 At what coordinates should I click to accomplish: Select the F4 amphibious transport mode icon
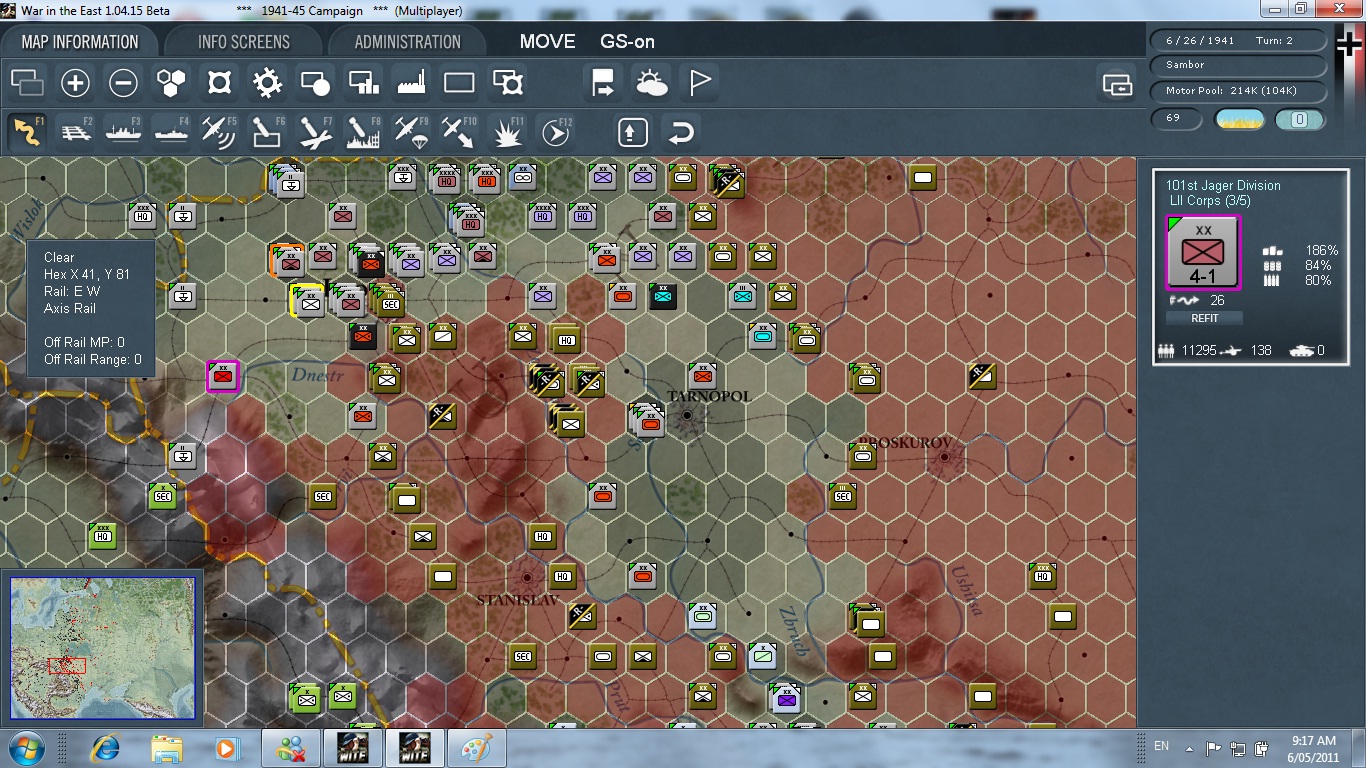(x=171, y=132)
